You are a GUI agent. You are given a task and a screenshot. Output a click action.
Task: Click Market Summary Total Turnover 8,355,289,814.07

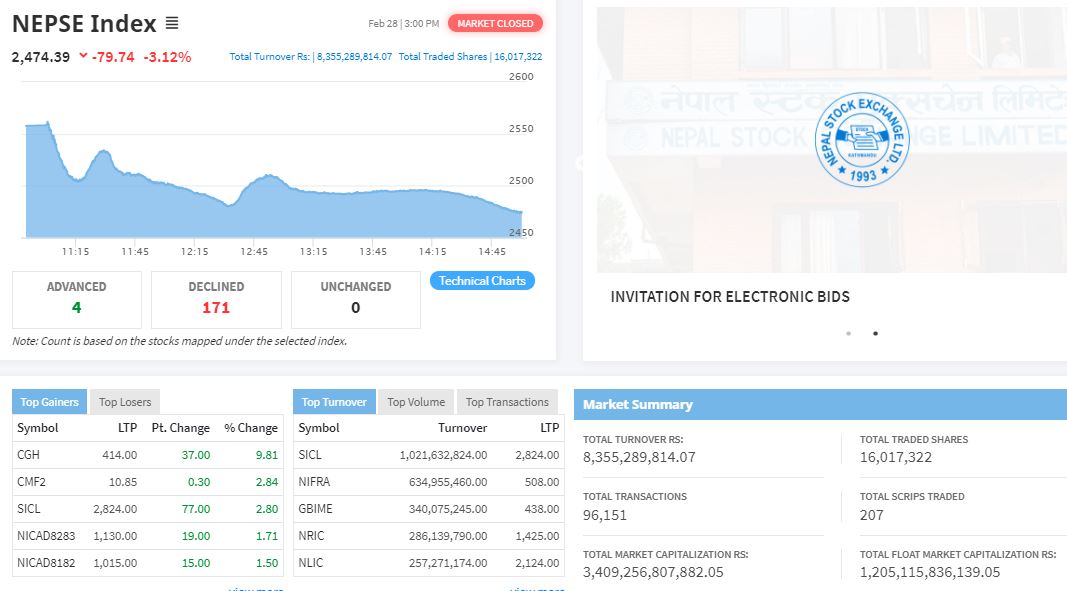[639, 458]
